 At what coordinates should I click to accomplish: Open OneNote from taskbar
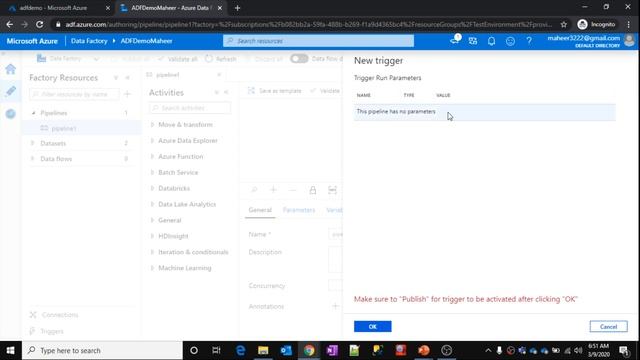[x=332, y=350]
